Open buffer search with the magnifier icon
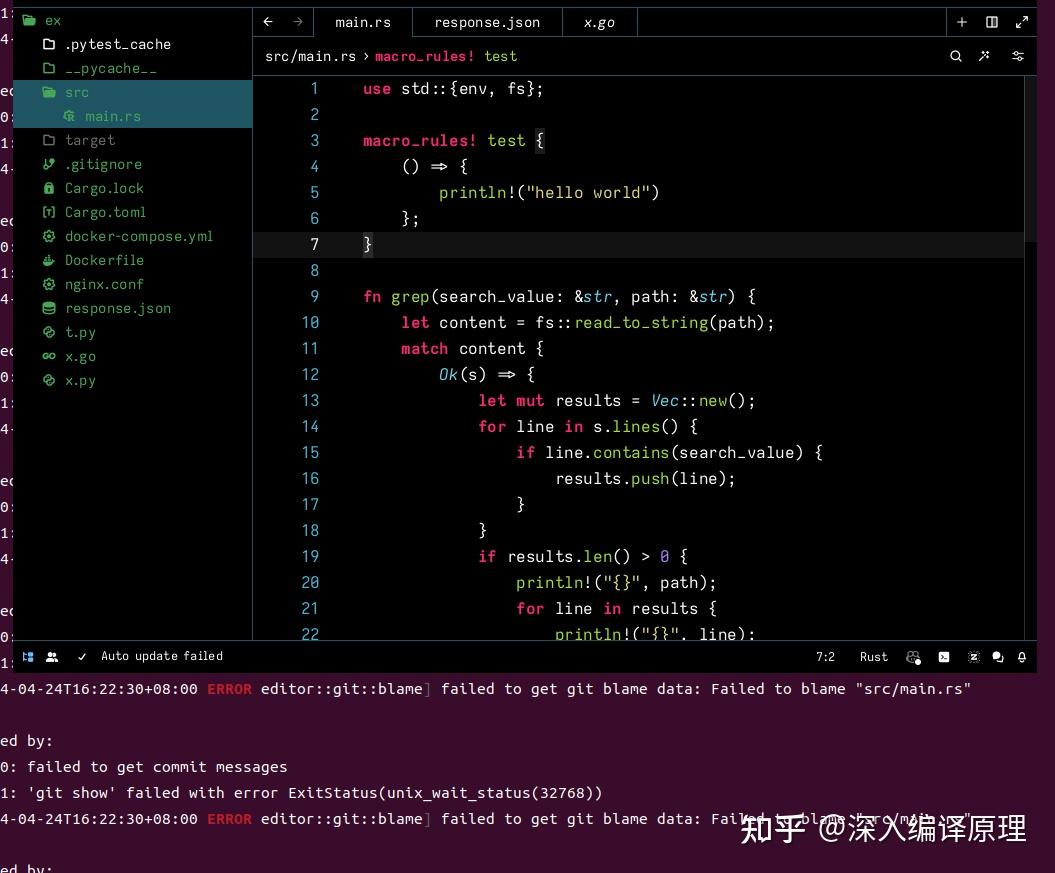This screenshot has height=873, width=1055. pos(956,56)
